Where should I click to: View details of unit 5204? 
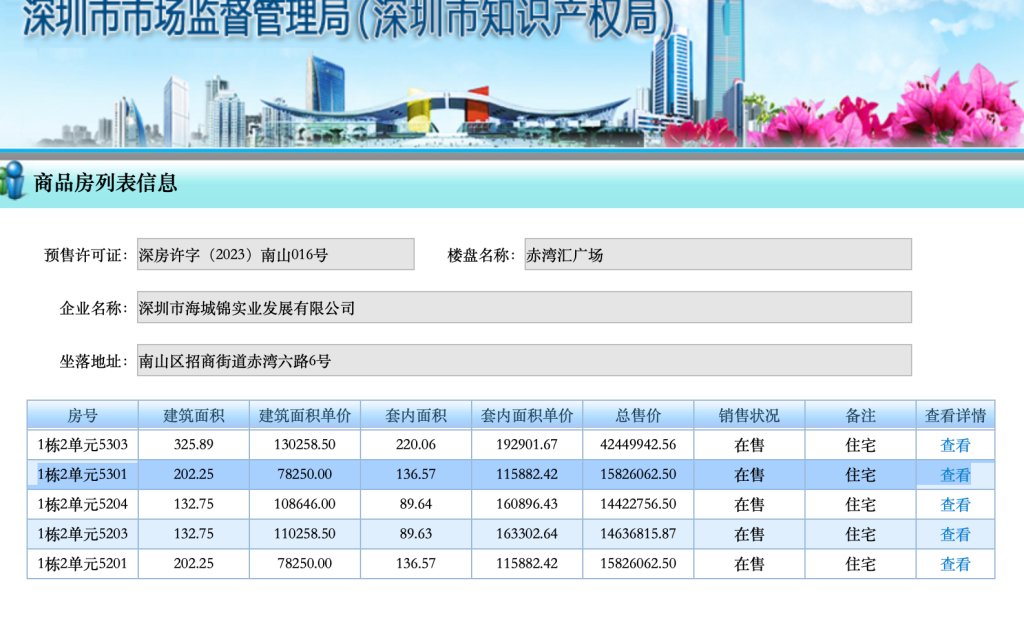point(955,505)
